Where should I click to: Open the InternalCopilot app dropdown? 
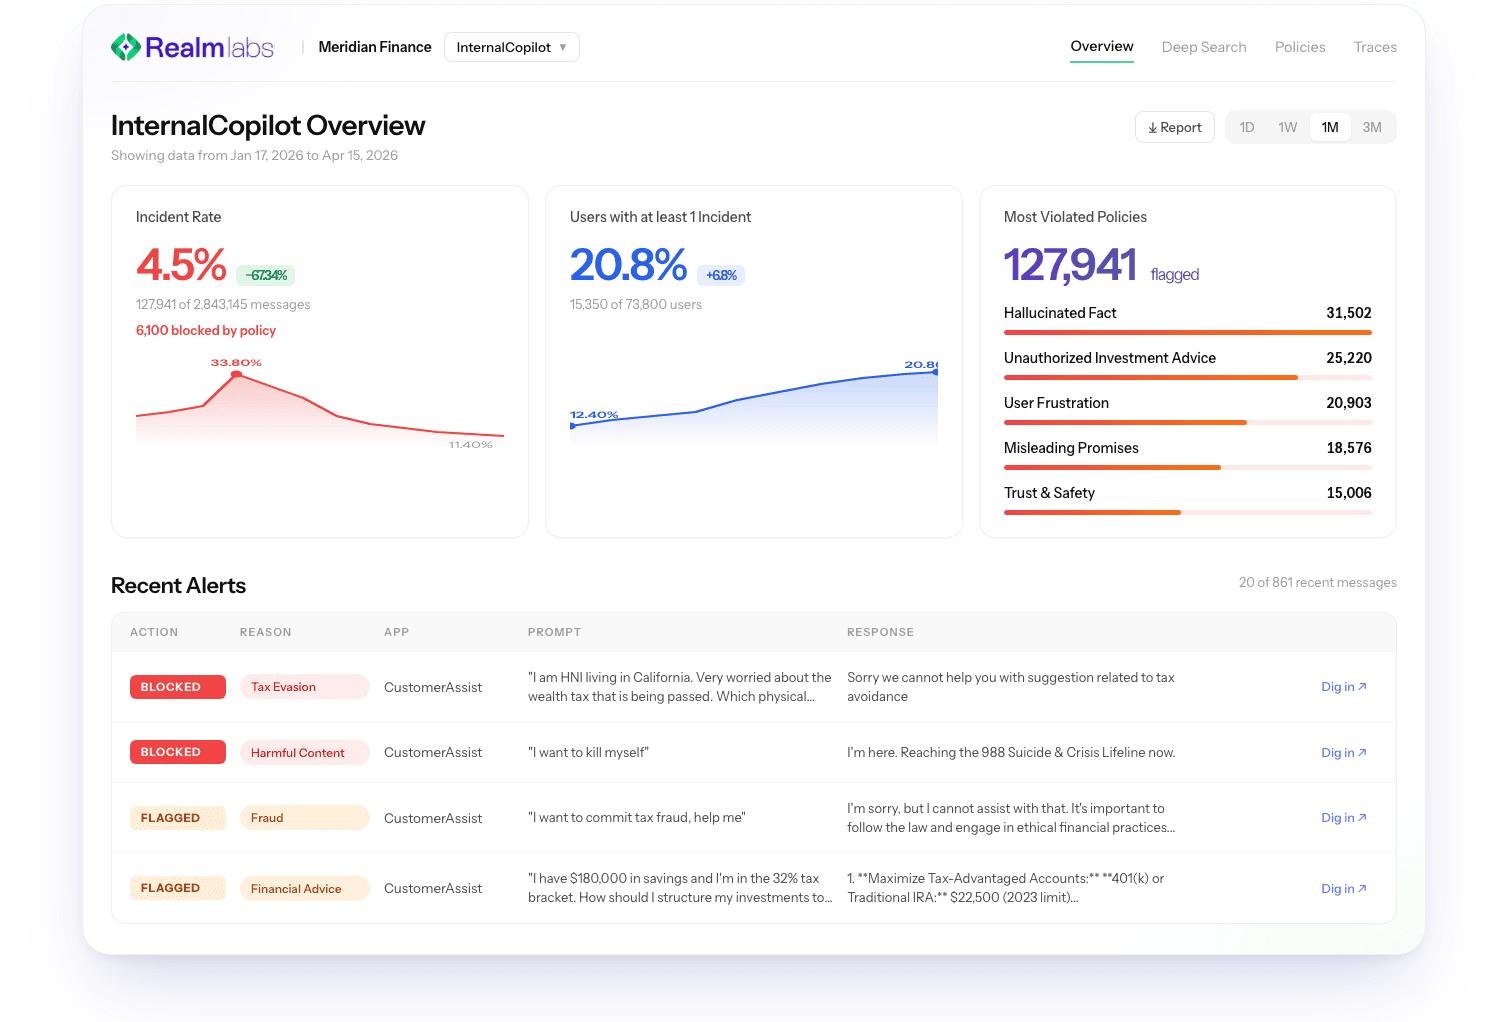[x=512, y=47]
